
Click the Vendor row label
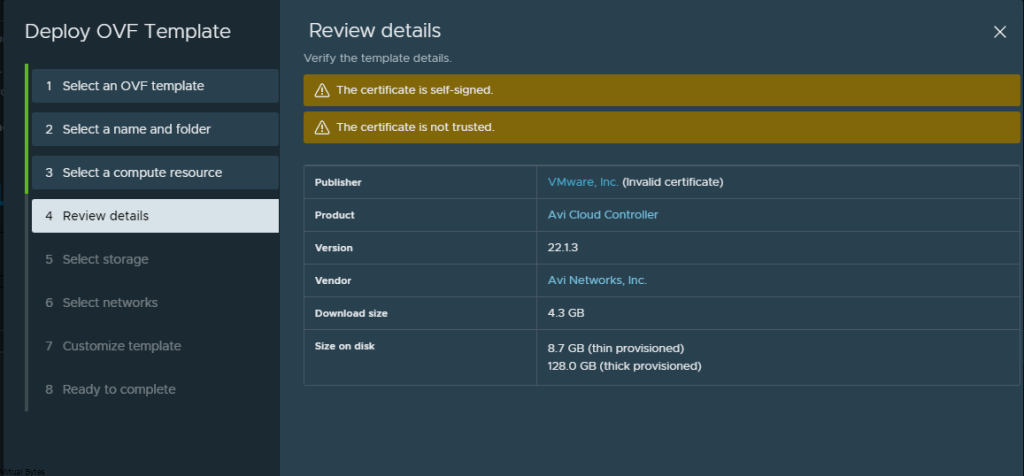pyautogui.click(x=333, y=280)
